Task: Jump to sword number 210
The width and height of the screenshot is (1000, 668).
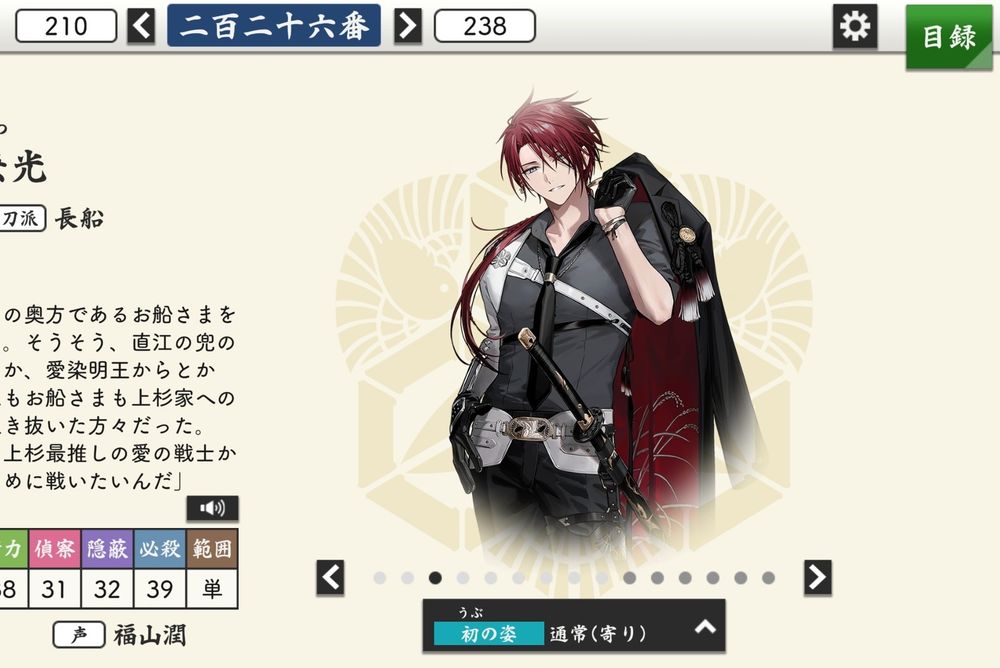Action: pos(66,26)
